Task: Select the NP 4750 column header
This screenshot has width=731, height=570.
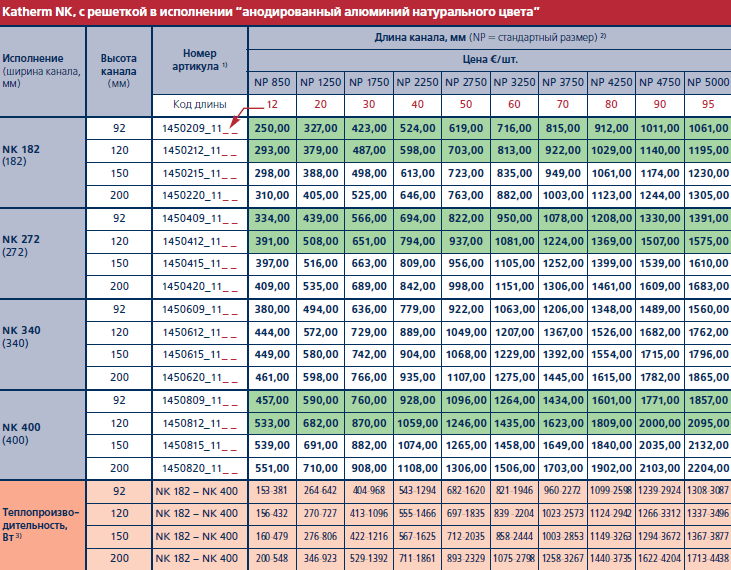Action: (x=660, y=82)
